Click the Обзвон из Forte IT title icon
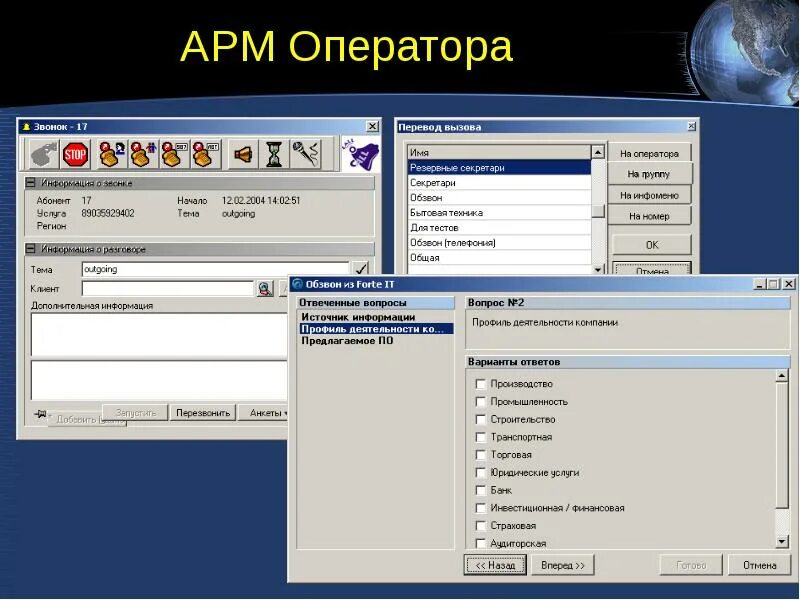800x600 pixels. click(297, 284)
